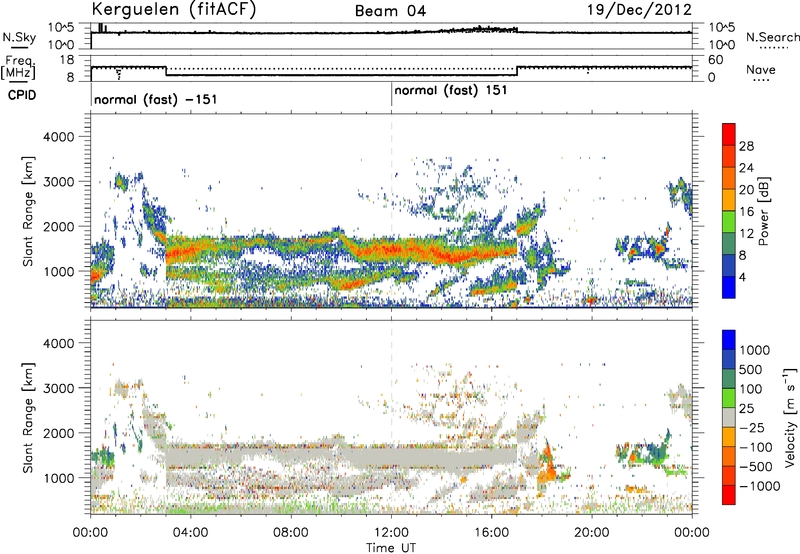Image resolution: width=800 pixels, height=554 pixels.
Task: Click the 04:00 time axis tick label
Action: coord(191,533)
